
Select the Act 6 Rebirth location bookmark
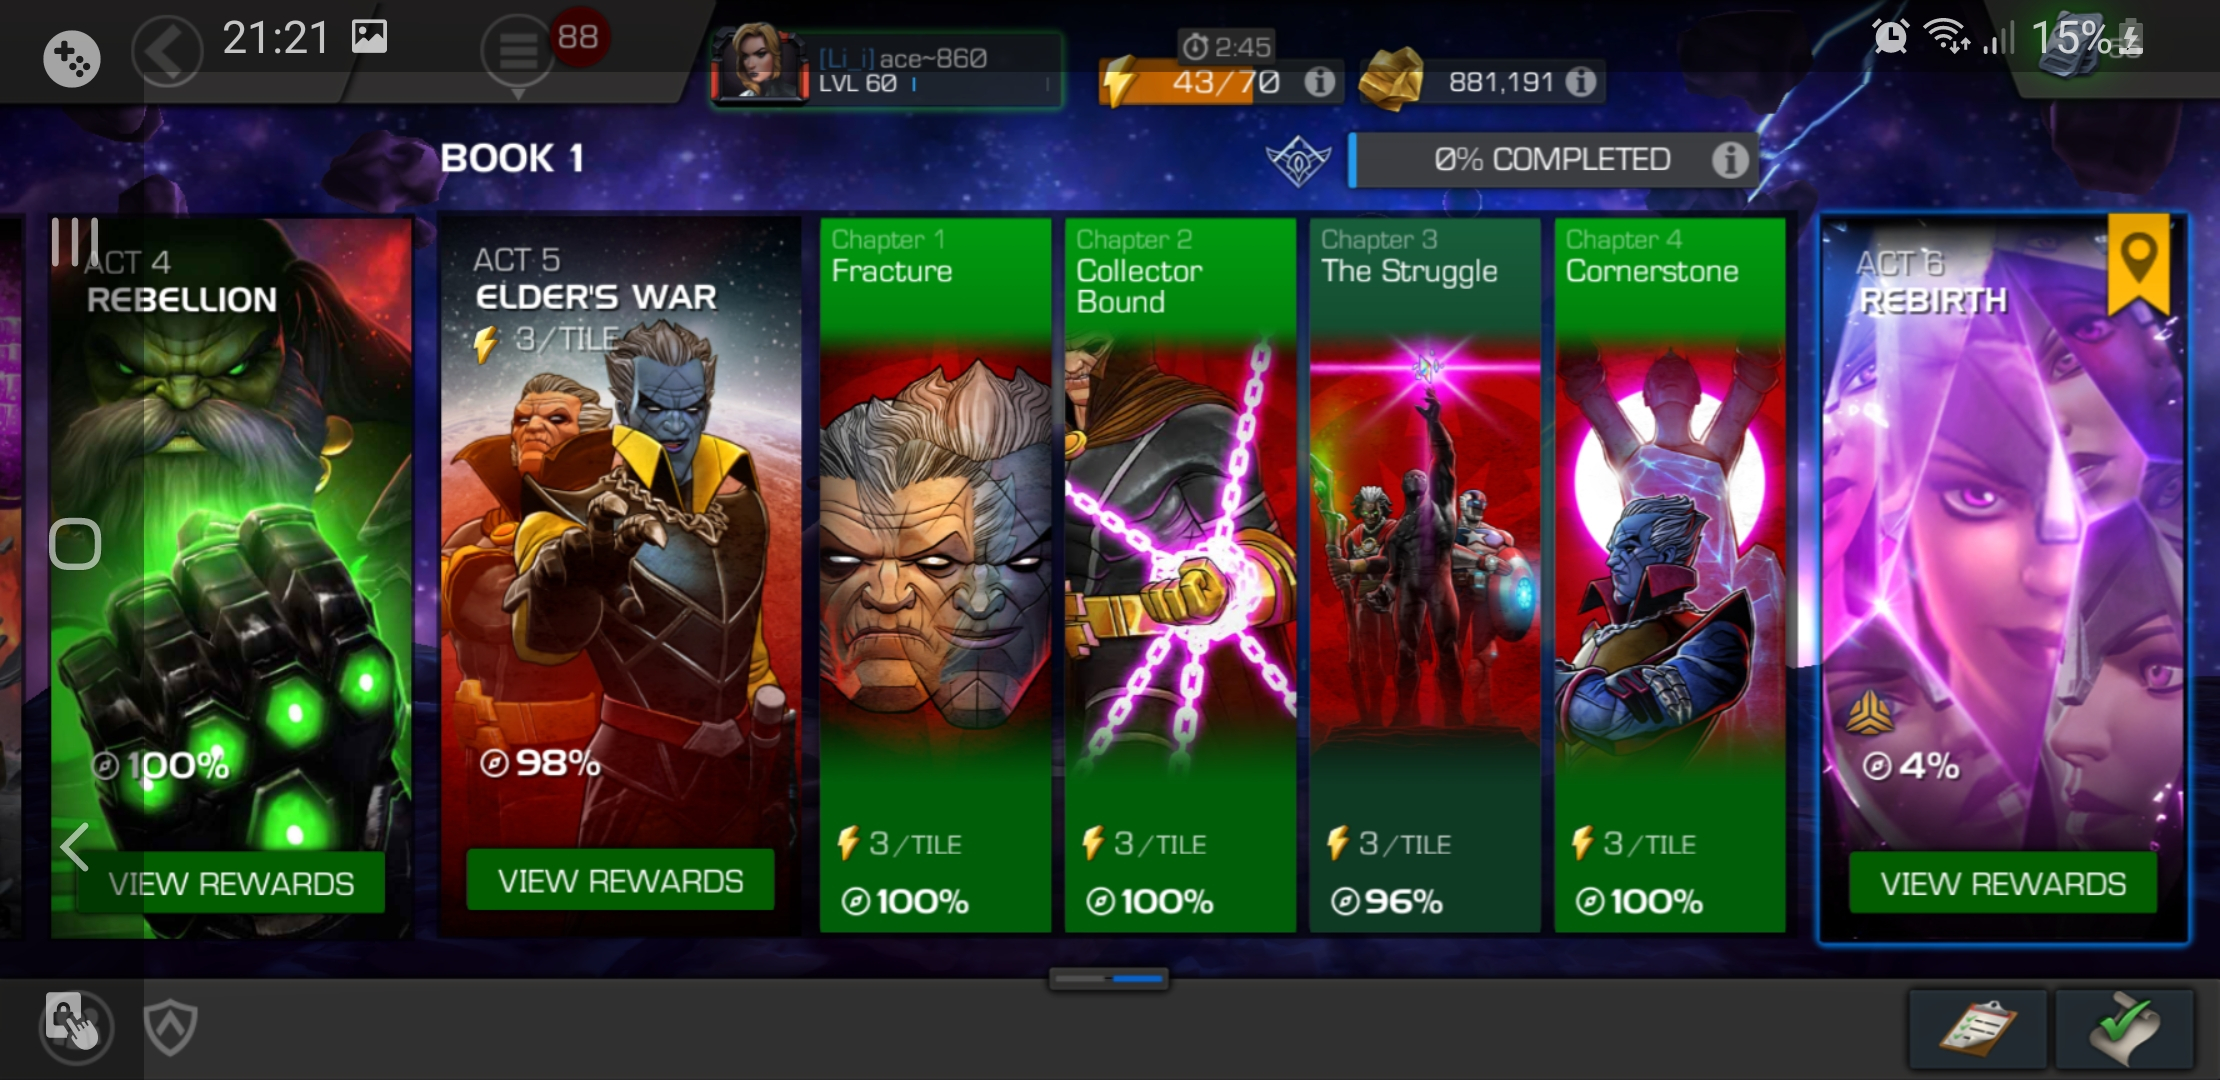2138,264
